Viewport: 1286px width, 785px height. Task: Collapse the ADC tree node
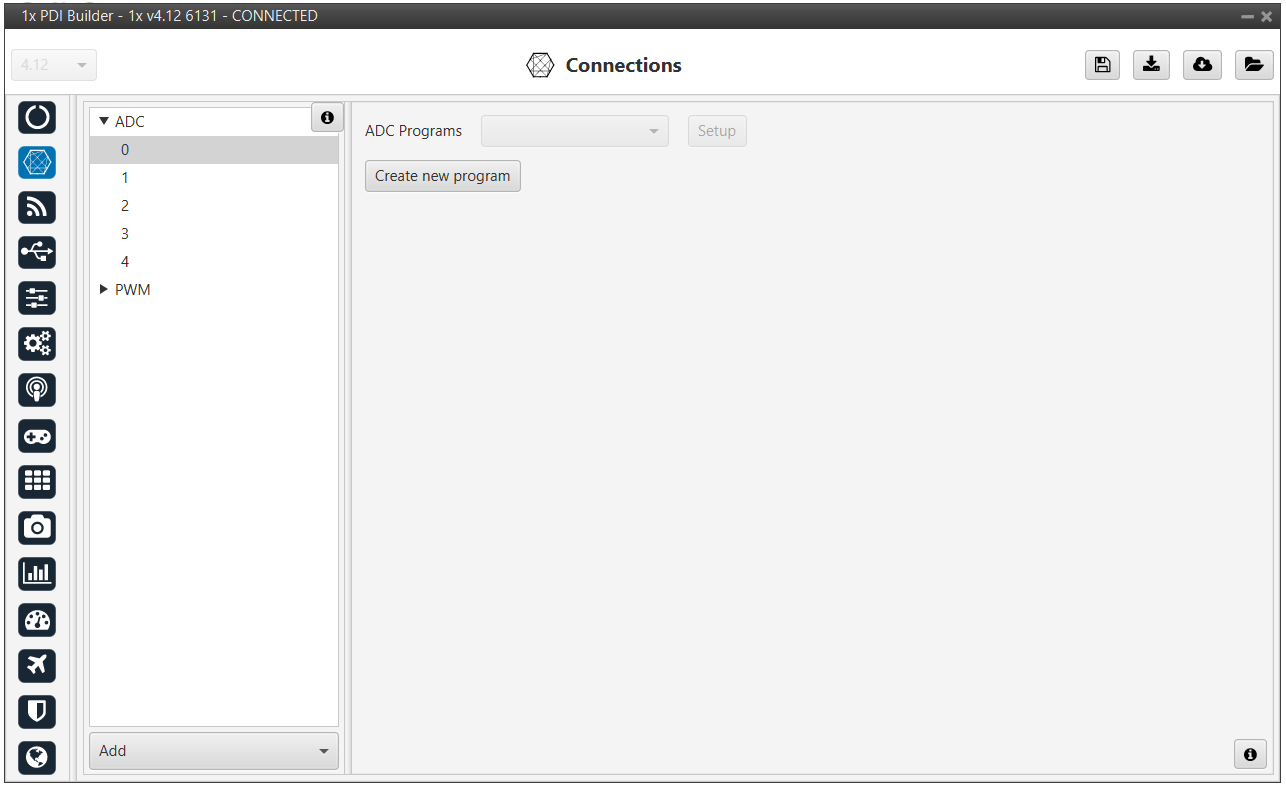pos(103,122)
